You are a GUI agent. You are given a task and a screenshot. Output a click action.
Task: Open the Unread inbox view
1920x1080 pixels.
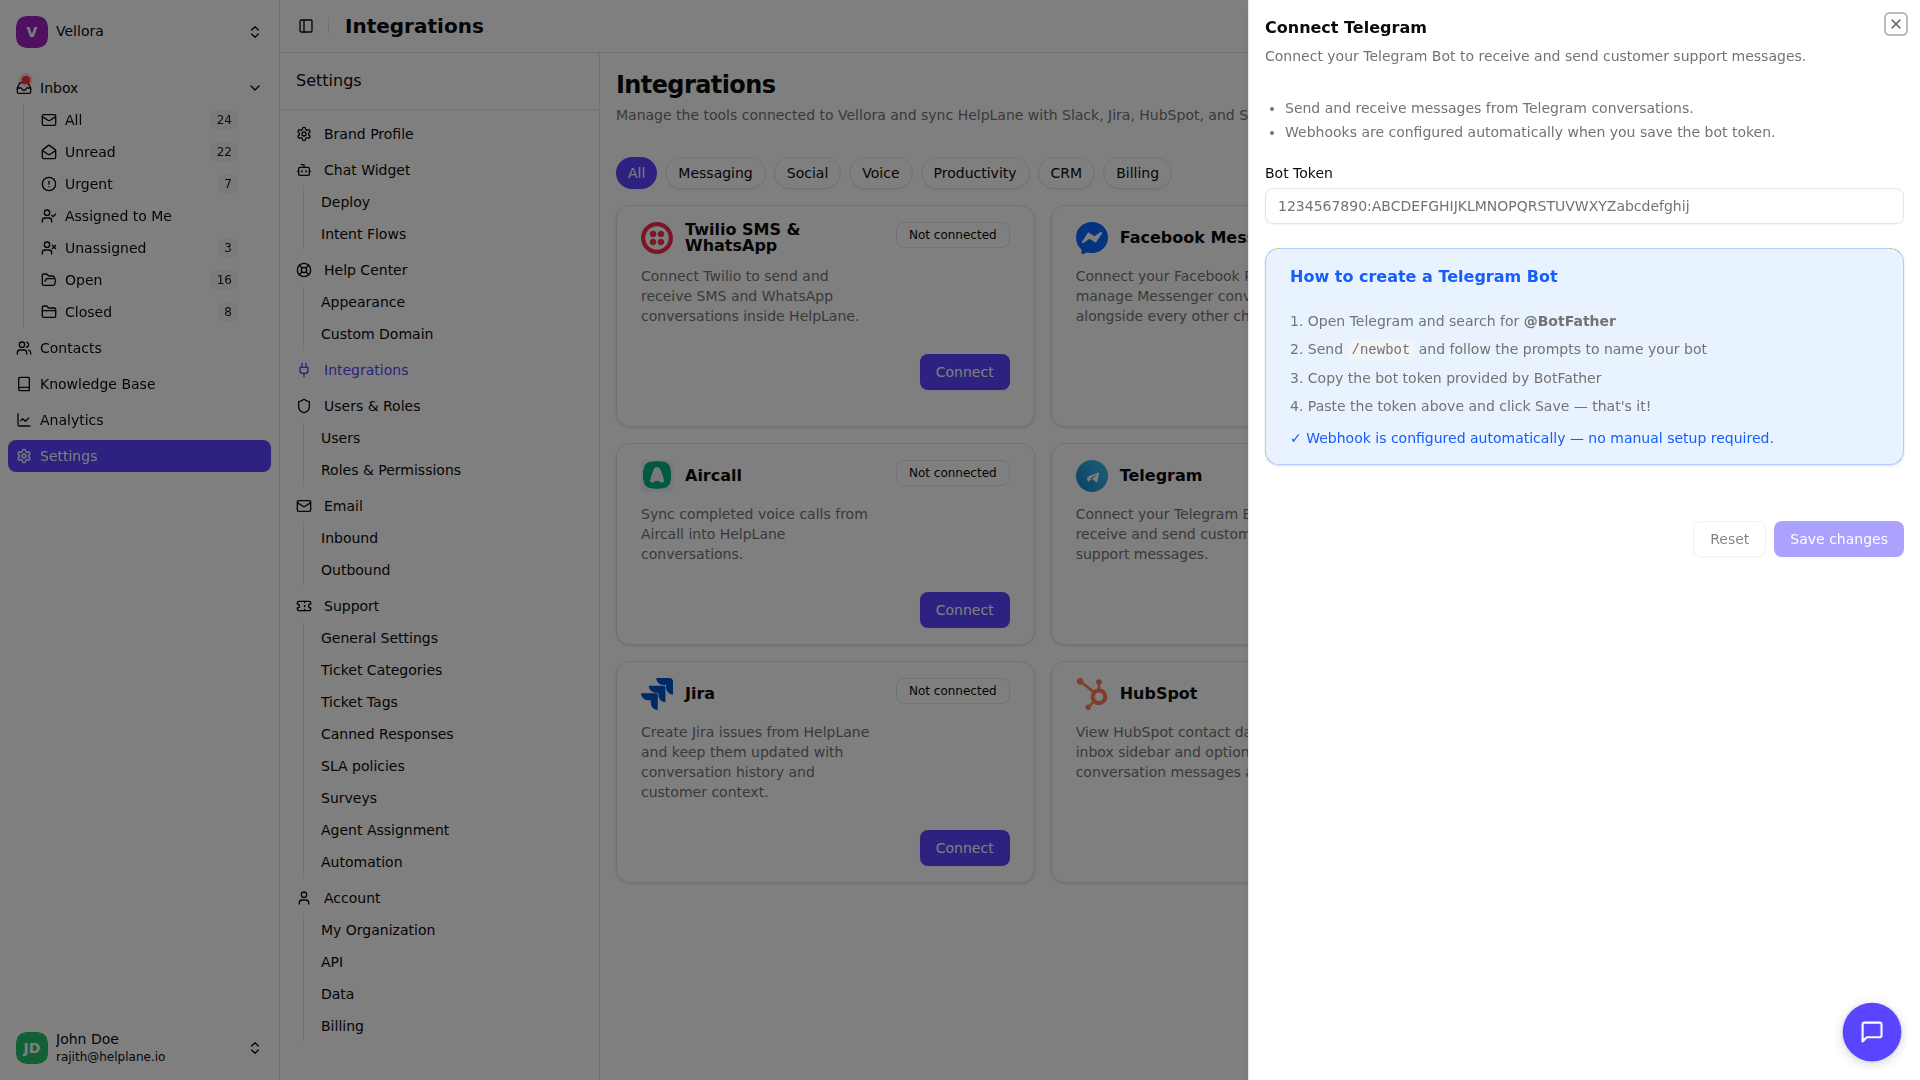click(x=139, y=152)
